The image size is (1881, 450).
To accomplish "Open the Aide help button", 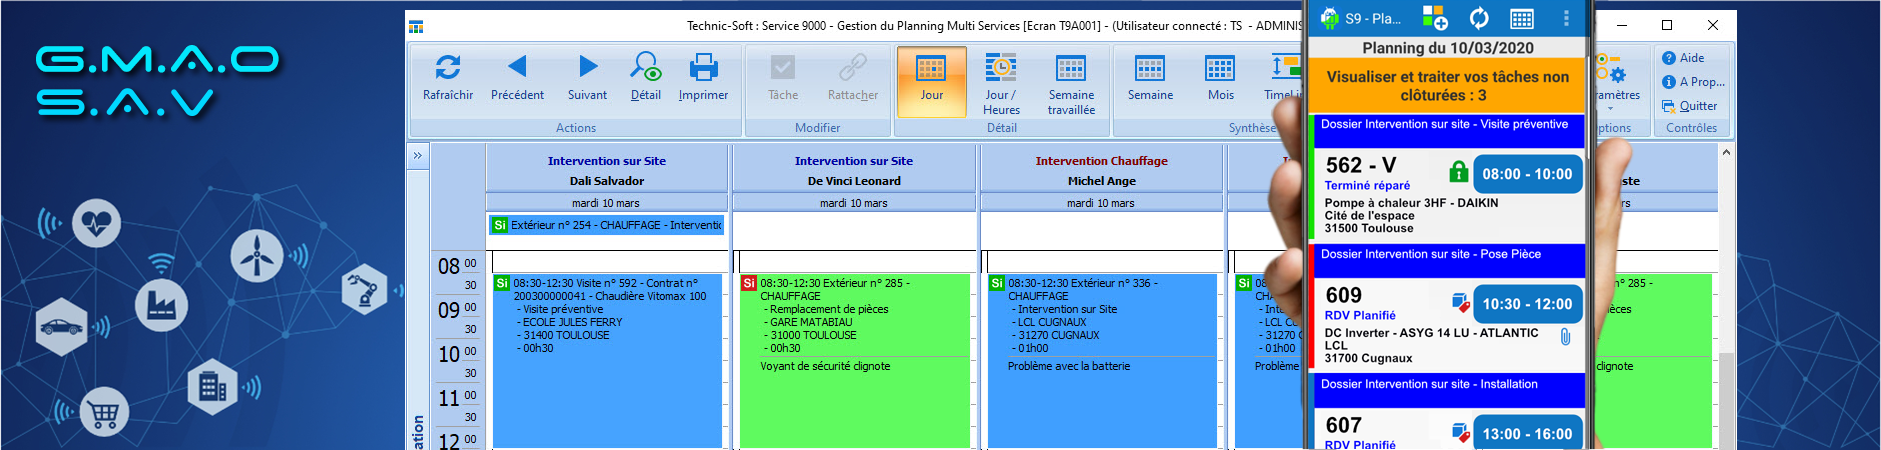I will (1684, 58).
